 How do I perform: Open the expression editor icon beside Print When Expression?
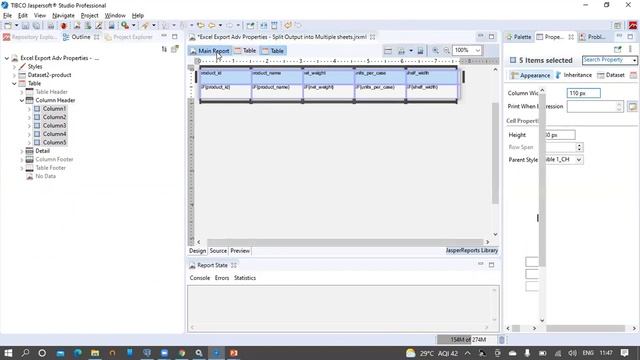click(x=632, y=107)
